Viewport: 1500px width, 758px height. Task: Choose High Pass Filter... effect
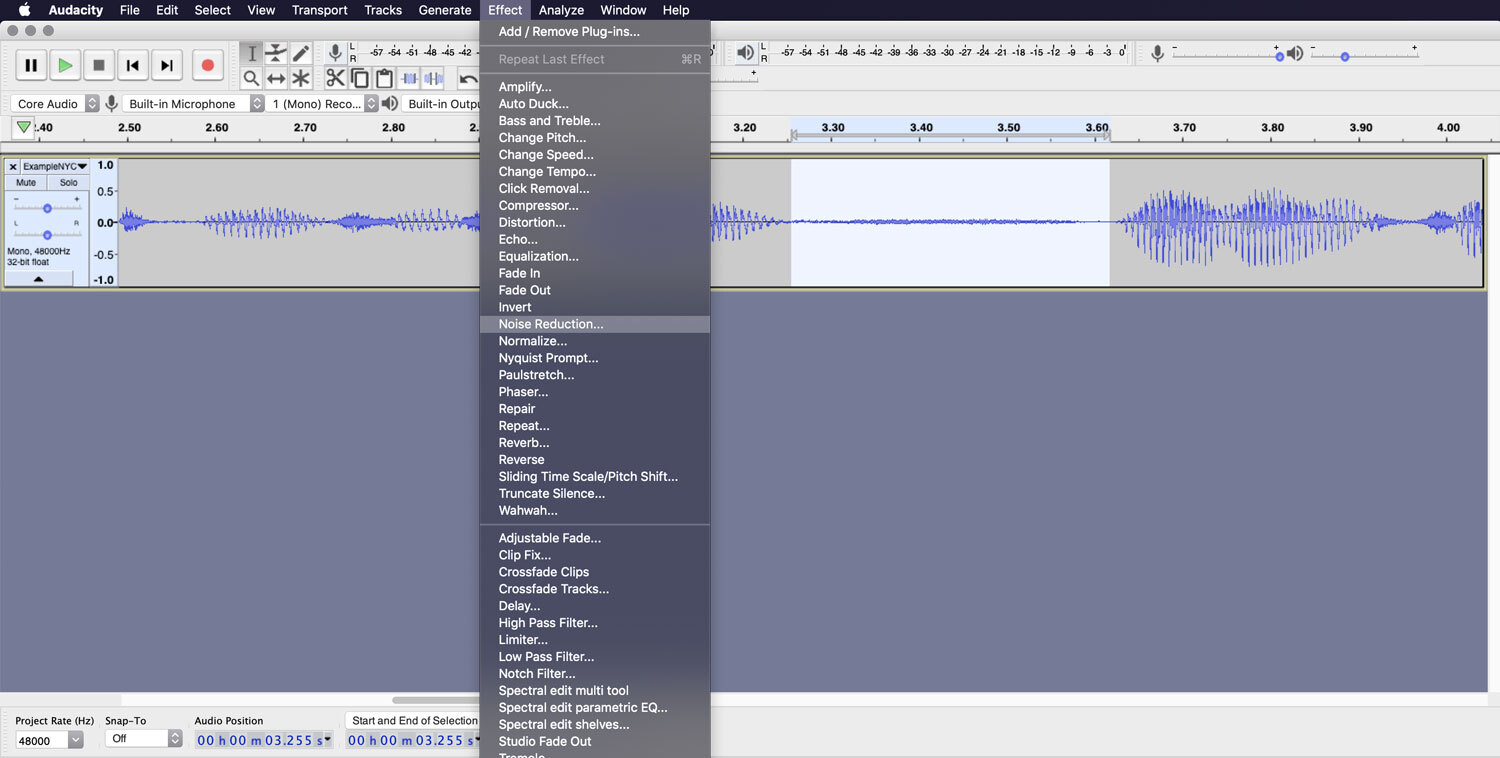[595, 622]
